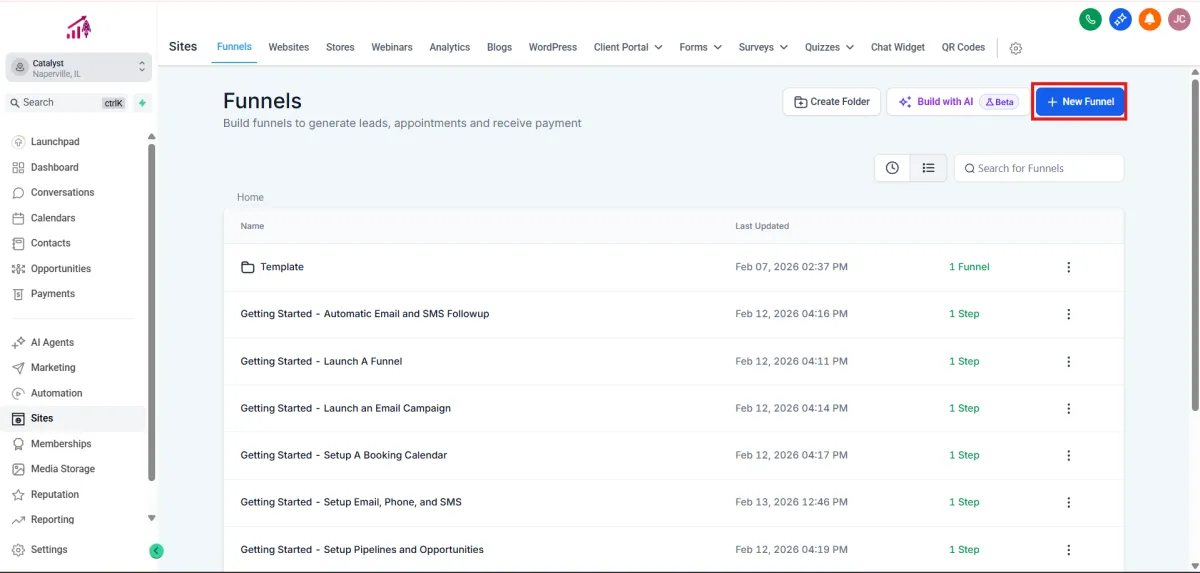Expand the Quizzes dropdown
The image size is (1200, 573).
[x=829, y=47]
